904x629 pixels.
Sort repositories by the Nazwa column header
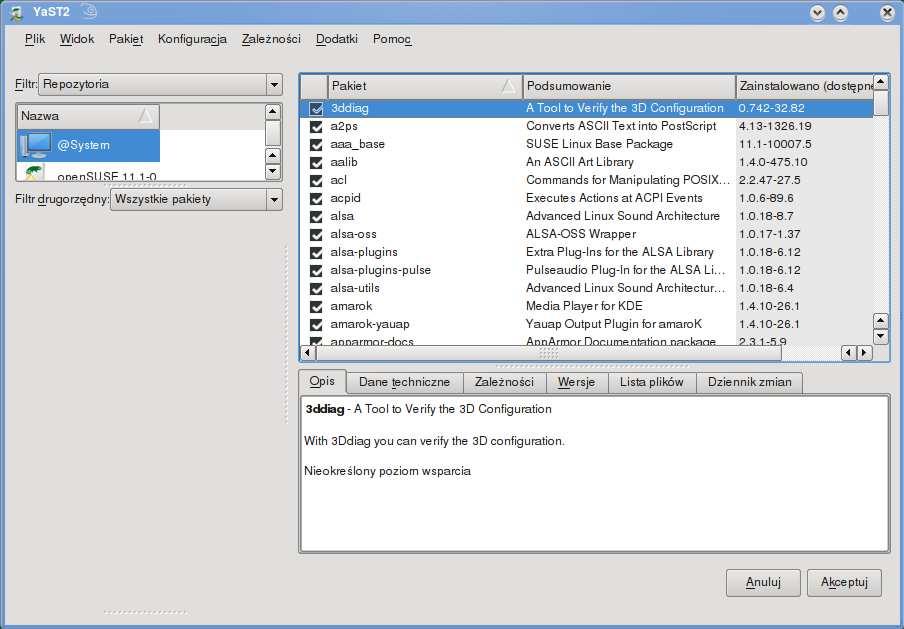click(88, 116)
